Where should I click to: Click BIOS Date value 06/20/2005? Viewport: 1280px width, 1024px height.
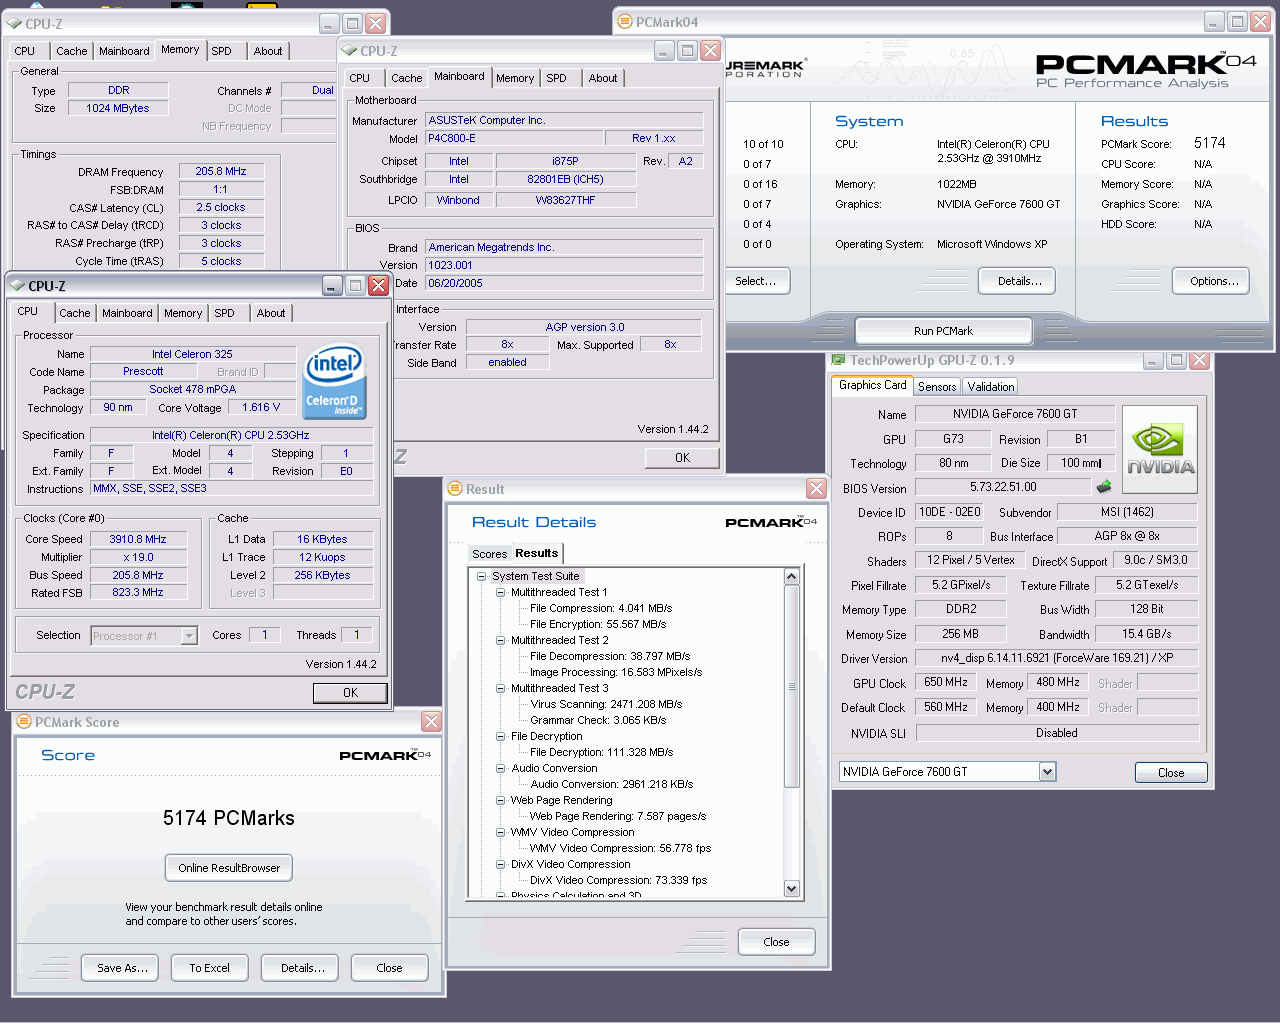564,283
